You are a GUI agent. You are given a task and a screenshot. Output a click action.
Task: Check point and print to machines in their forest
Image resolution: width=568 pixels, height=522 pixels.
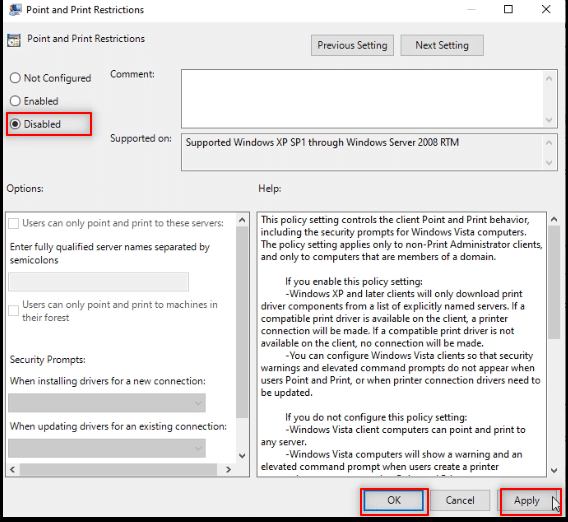[x=14, y=310]
